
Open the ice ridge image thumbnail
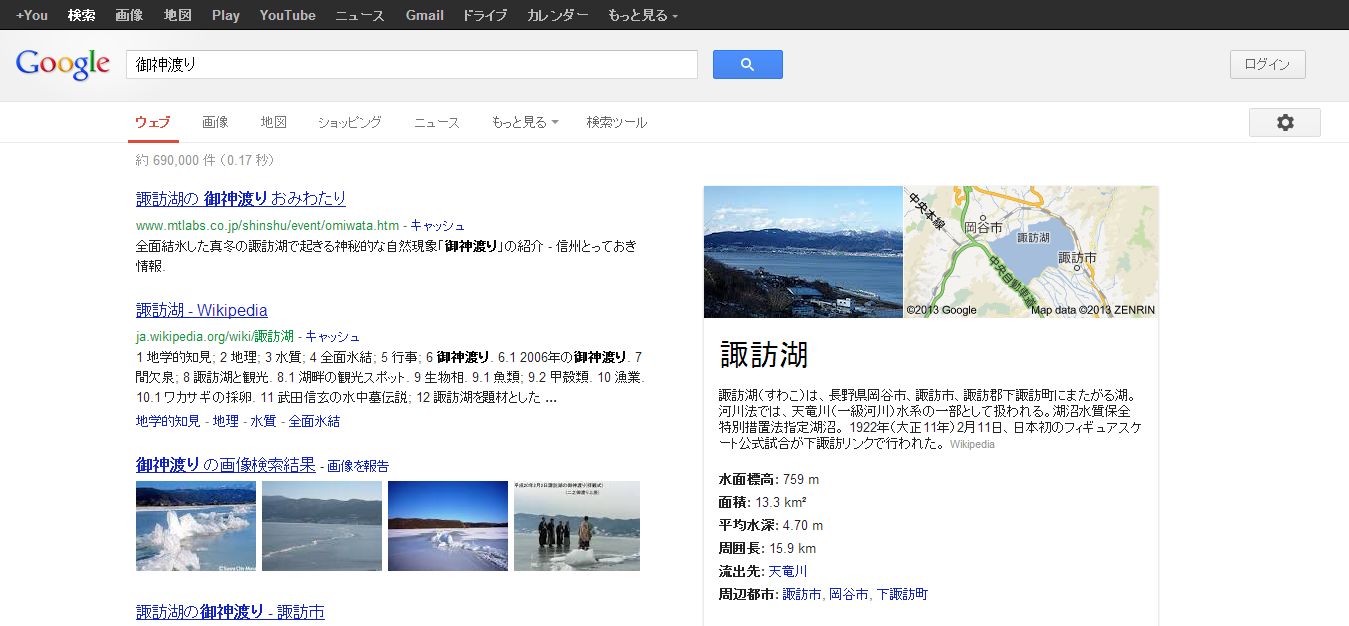click(x=196, y=526)
